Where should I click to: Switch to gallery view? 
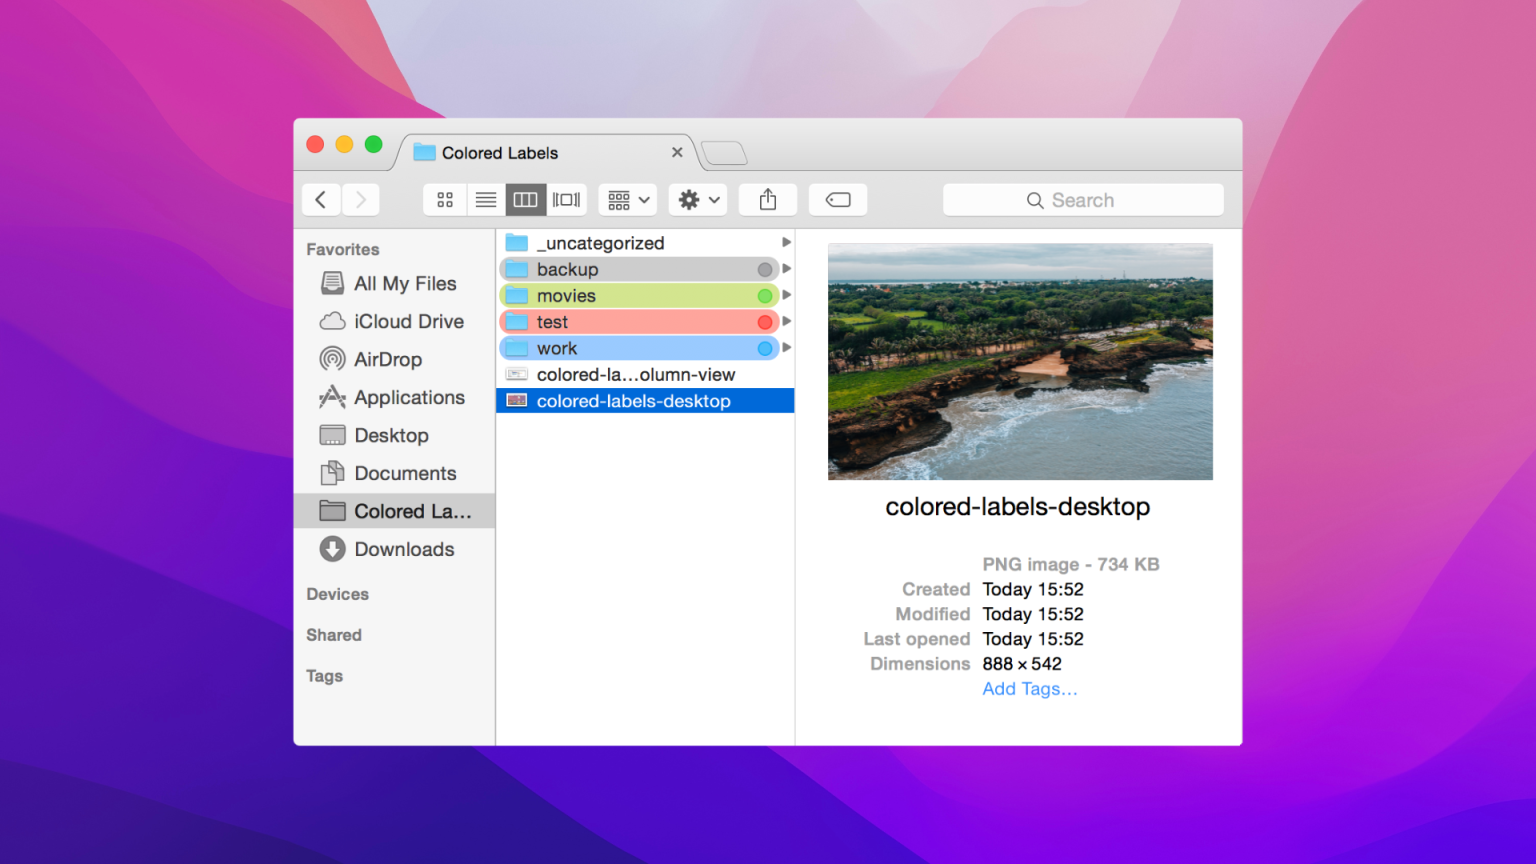coord(566,199)
